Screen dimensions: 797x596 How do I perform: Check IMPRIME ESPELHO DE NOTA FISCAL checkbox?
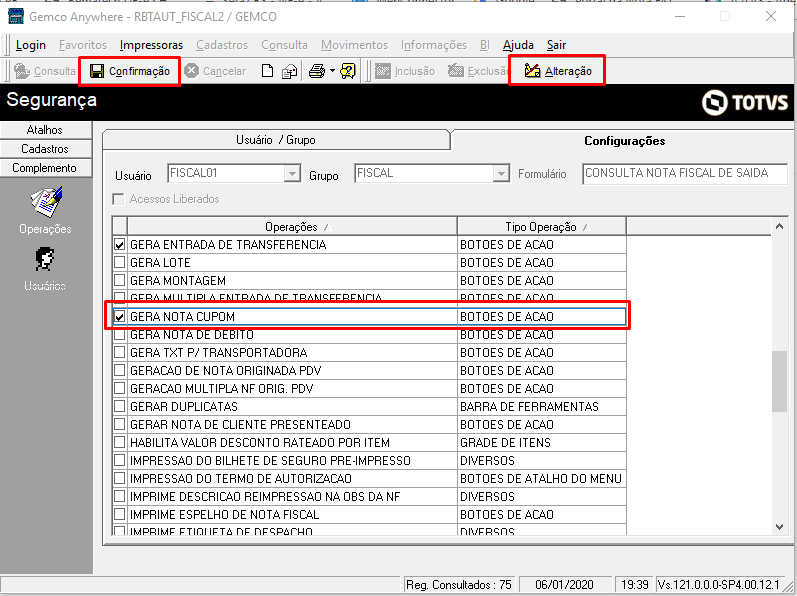pyautogui.click(x=119, y=514)
